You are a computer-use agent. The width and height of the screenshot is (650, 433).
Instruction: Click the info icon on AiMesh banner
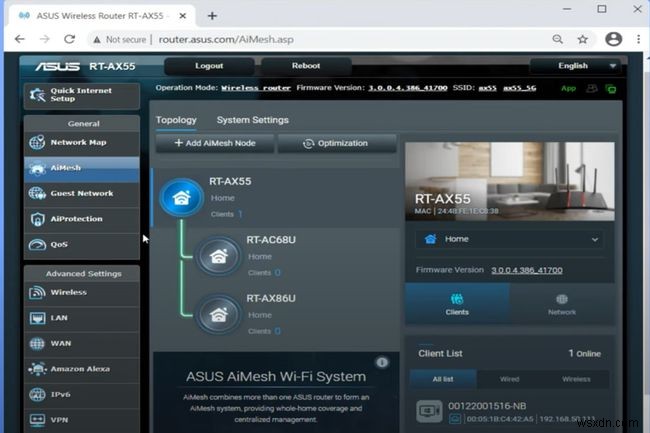click(382, 363)
